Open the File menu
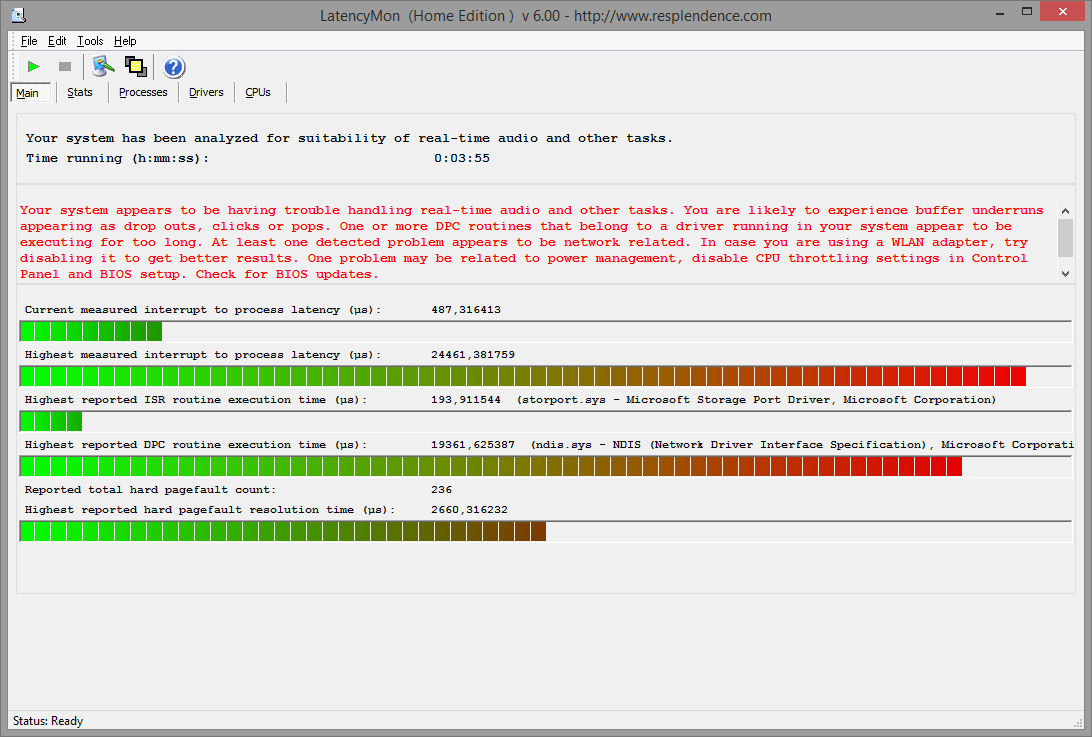The image size is (1092, 737). tap(29, 41)
